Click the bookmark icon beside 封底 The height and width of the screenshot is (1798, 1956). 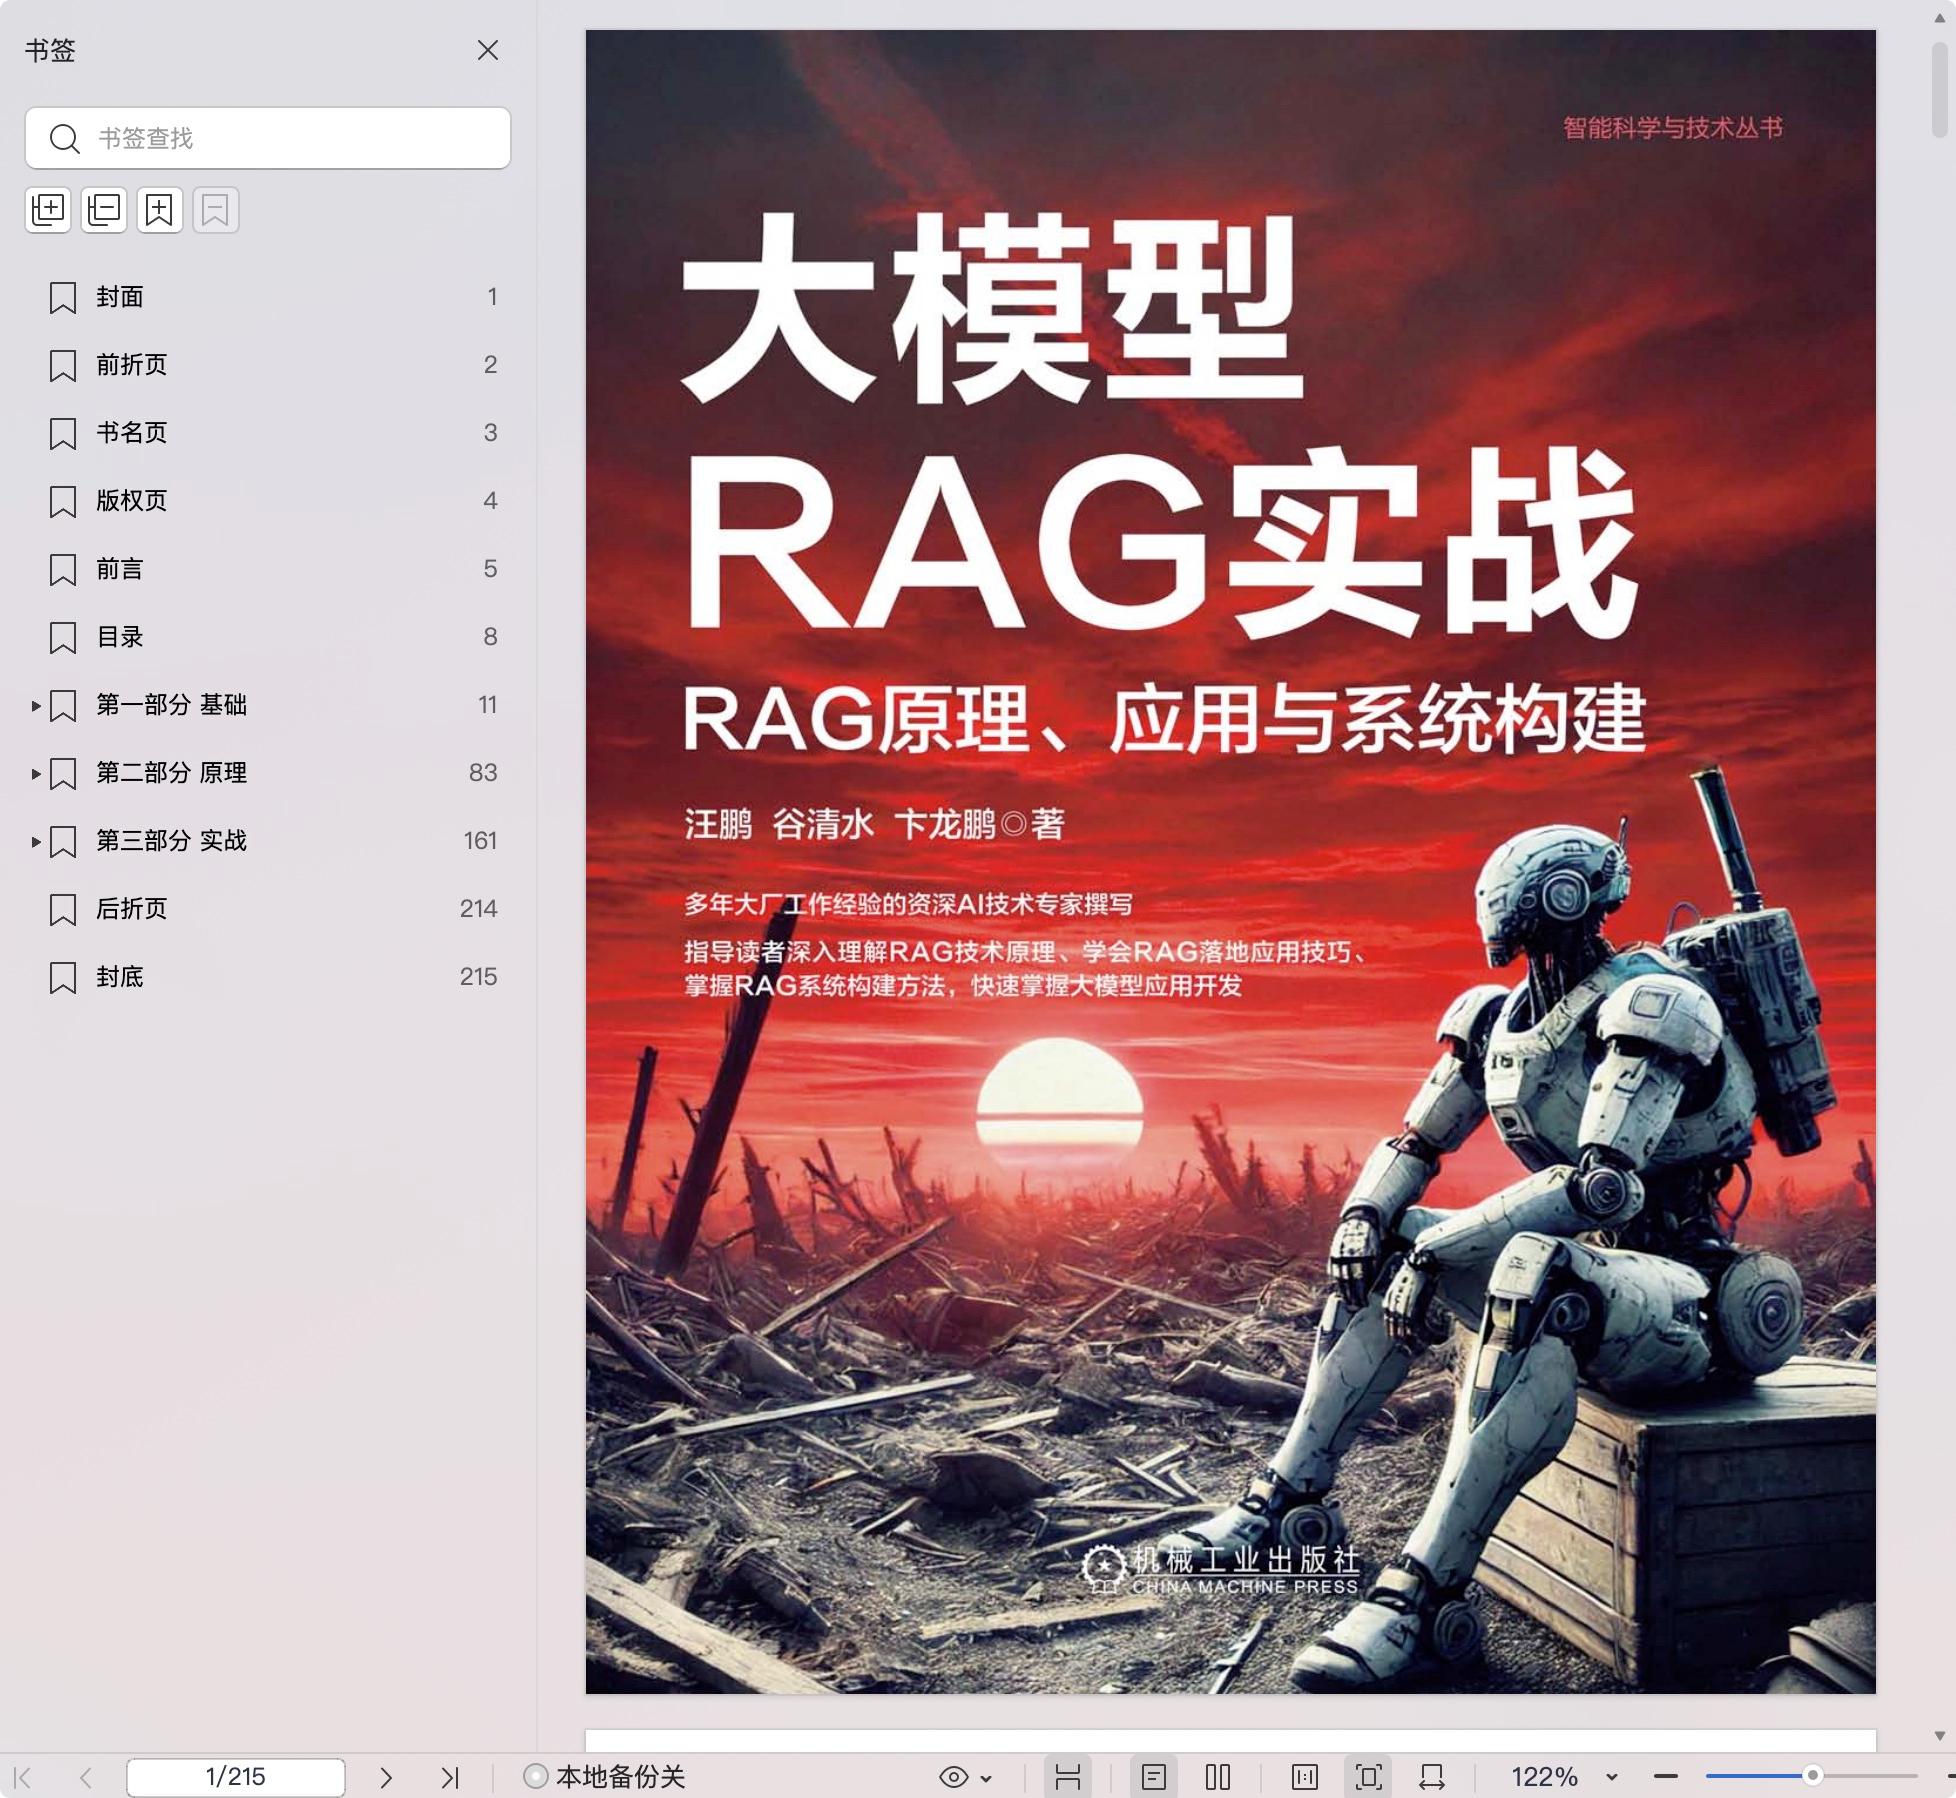pyautogui.click(x=63, y=978)
